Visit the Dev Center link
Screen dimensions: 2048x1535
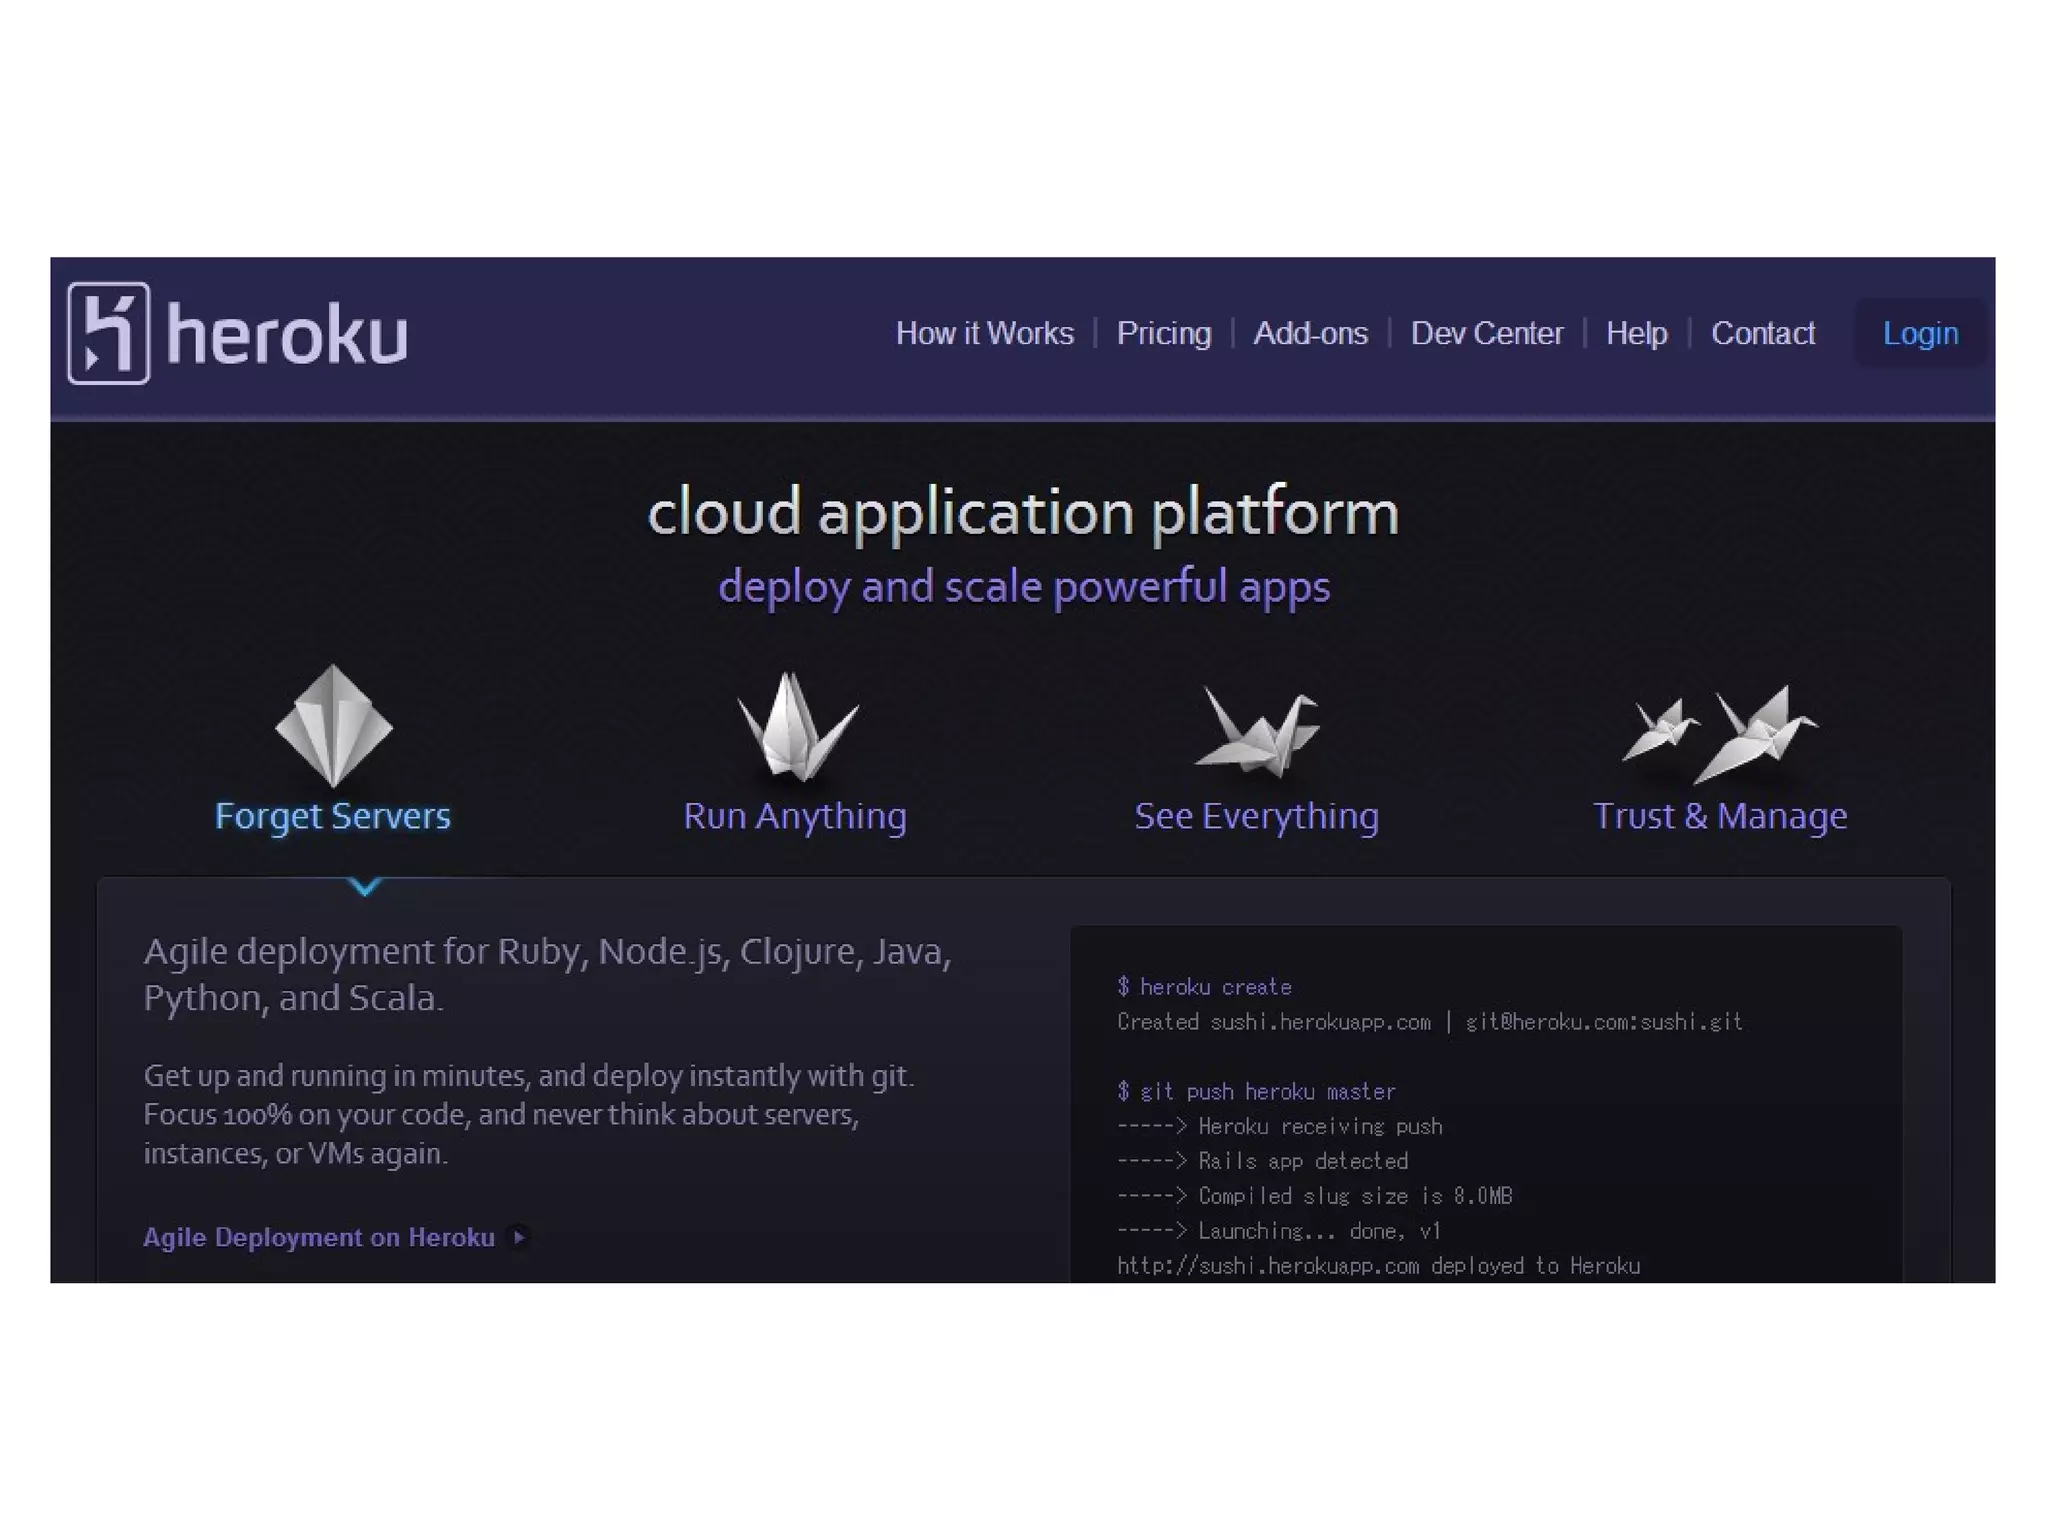pos(1486,333)
